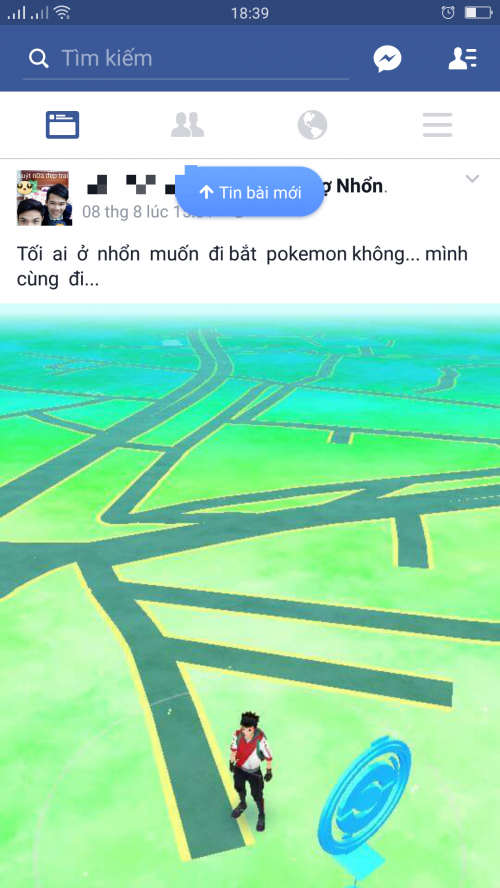Tap the Tin bài mới button
Image resolution: width=500 pixels, height=888 pixels.
click(250, 192)
